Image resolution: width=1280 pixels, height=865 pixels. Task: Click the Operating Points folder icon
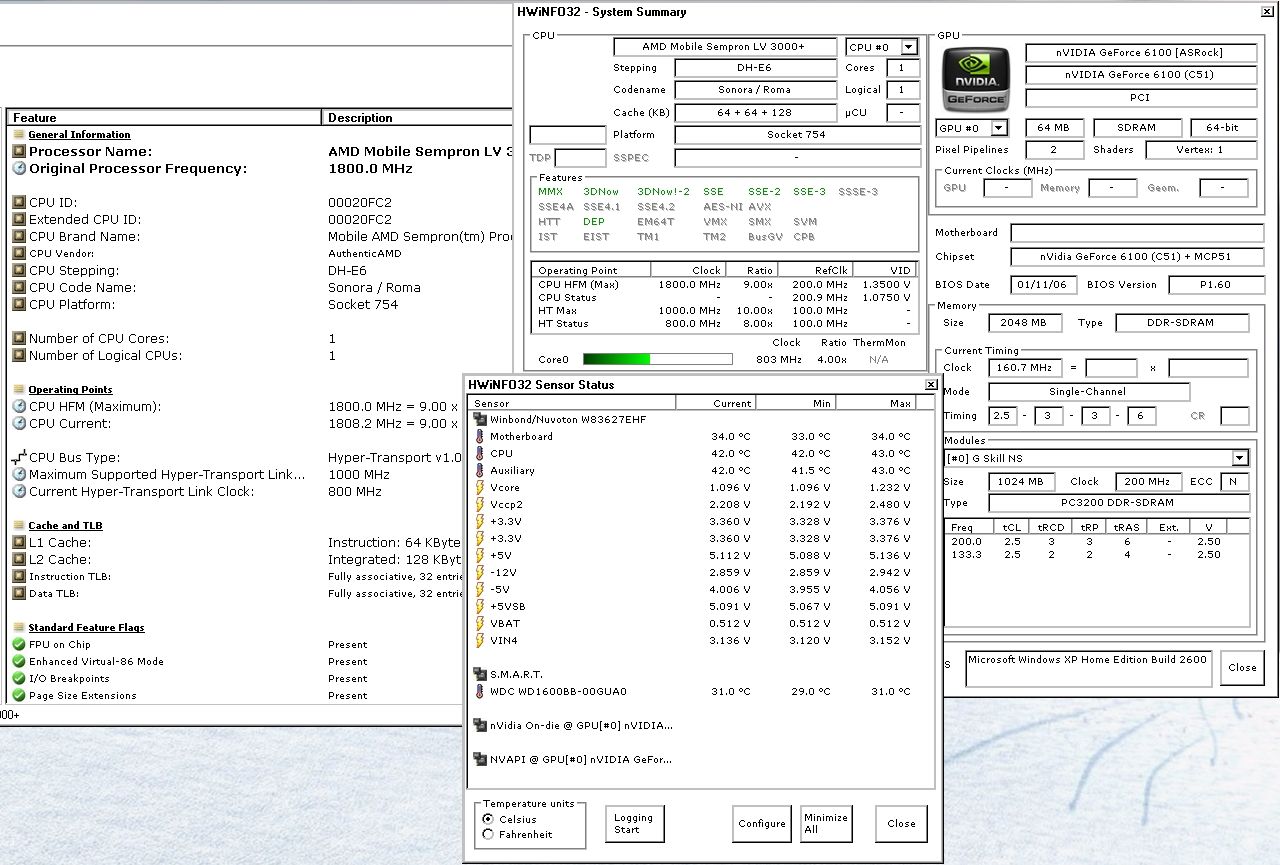[x=19, y=389]
